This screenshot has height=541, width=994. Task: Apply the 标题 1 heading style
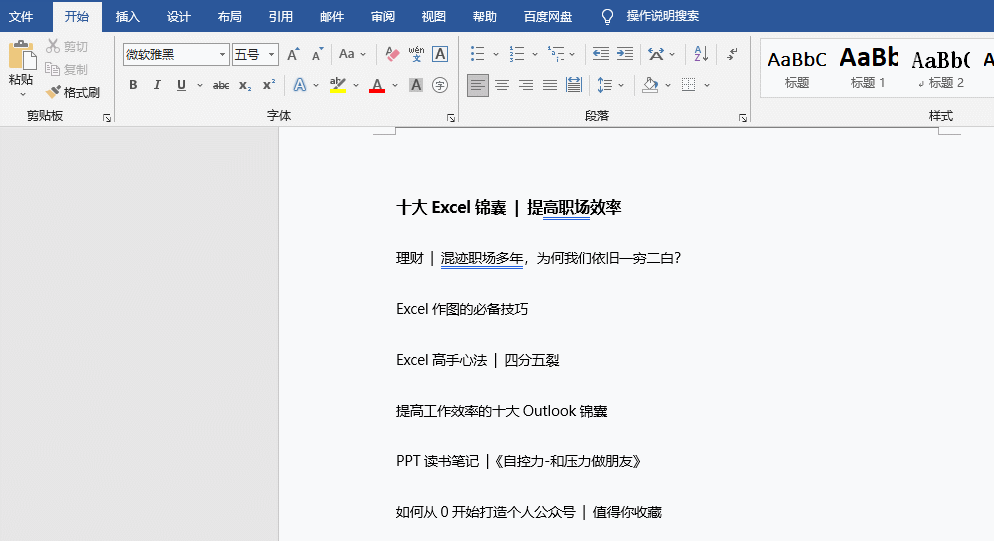click(868, 68)
